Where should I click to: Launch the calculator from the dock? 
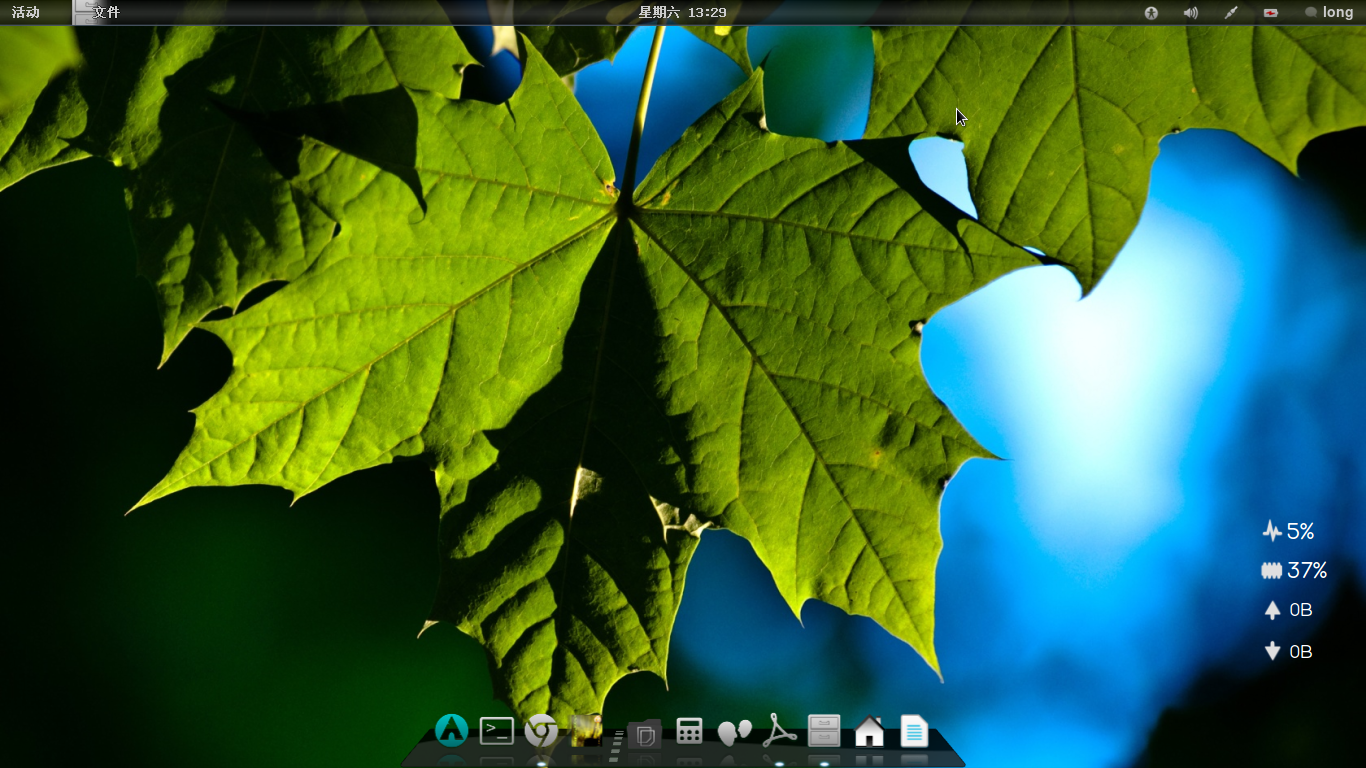click(x=689, y=731)
